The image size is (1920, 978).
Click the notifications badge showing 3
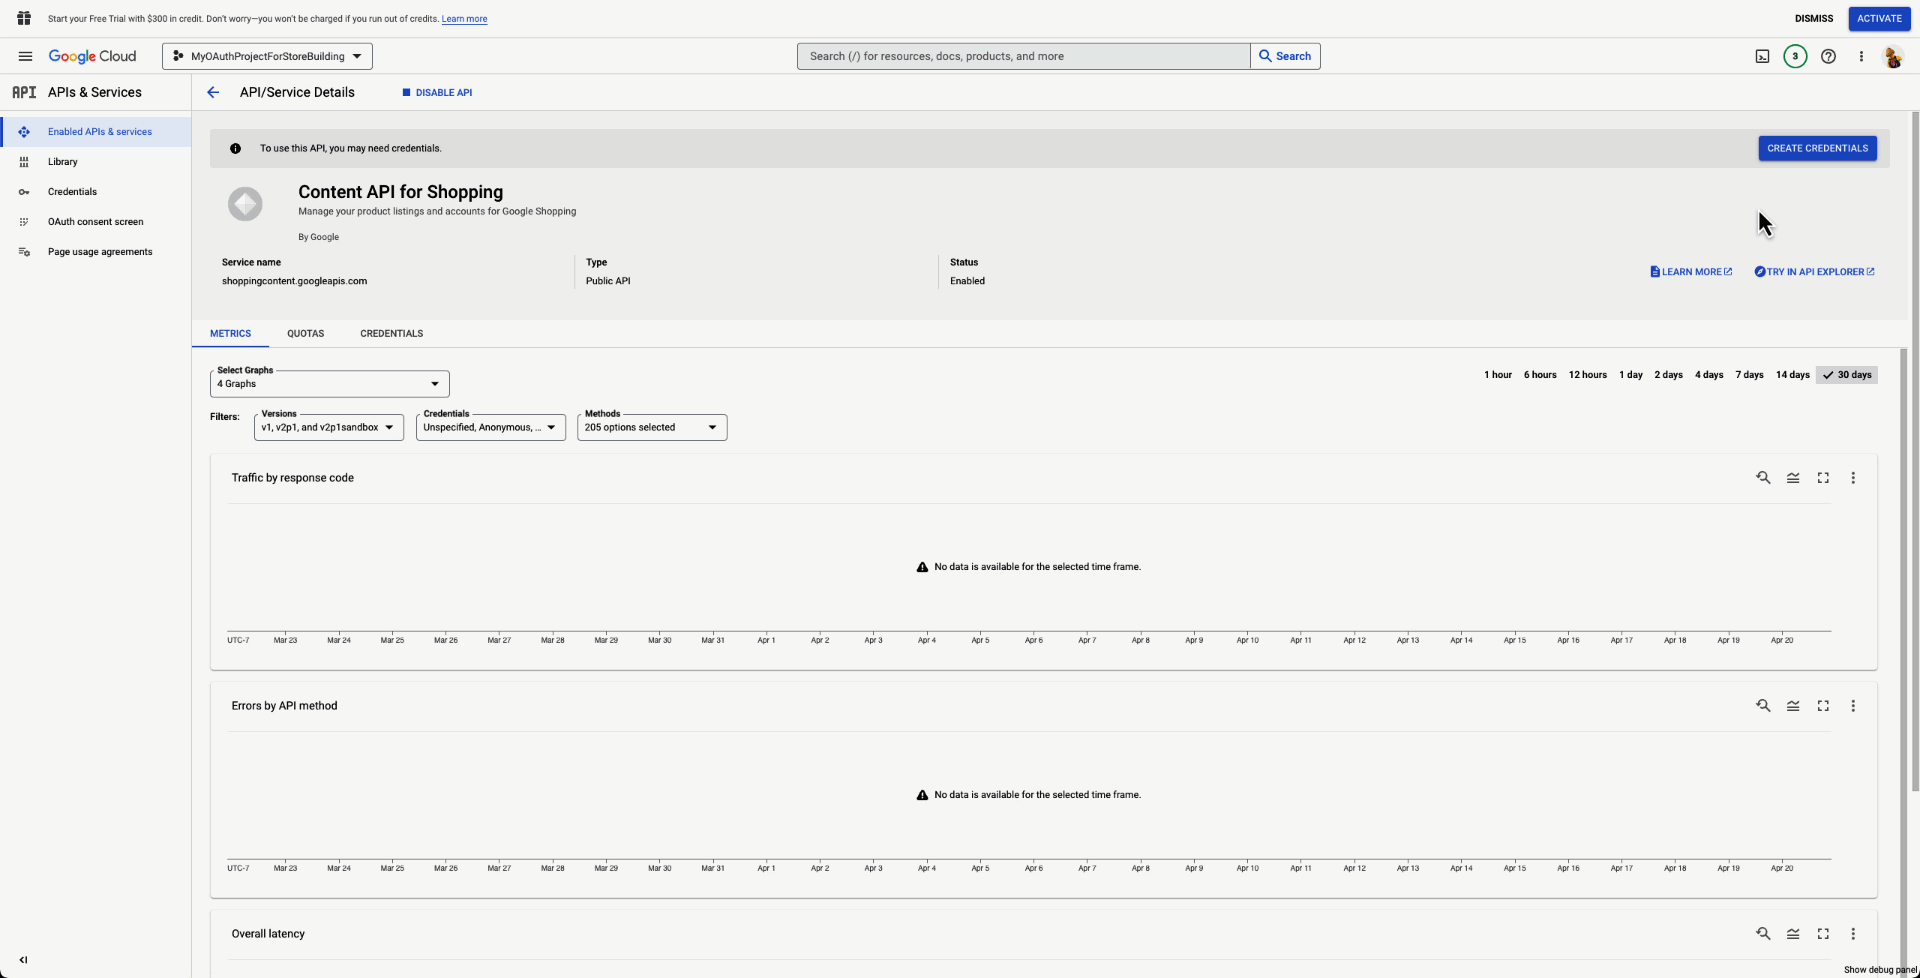pos(1795,57)
